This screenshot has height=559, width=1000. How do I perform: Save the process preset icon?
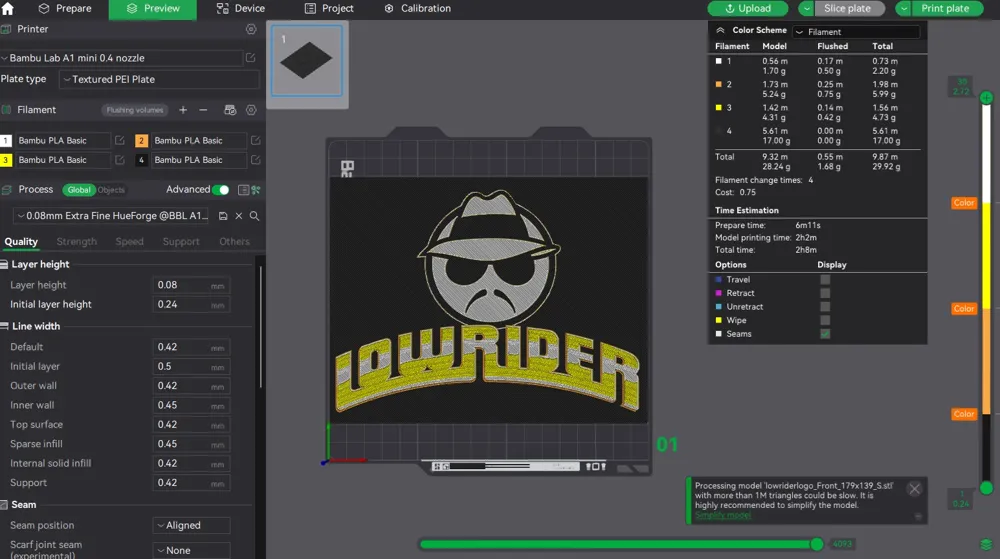point(223,216)
